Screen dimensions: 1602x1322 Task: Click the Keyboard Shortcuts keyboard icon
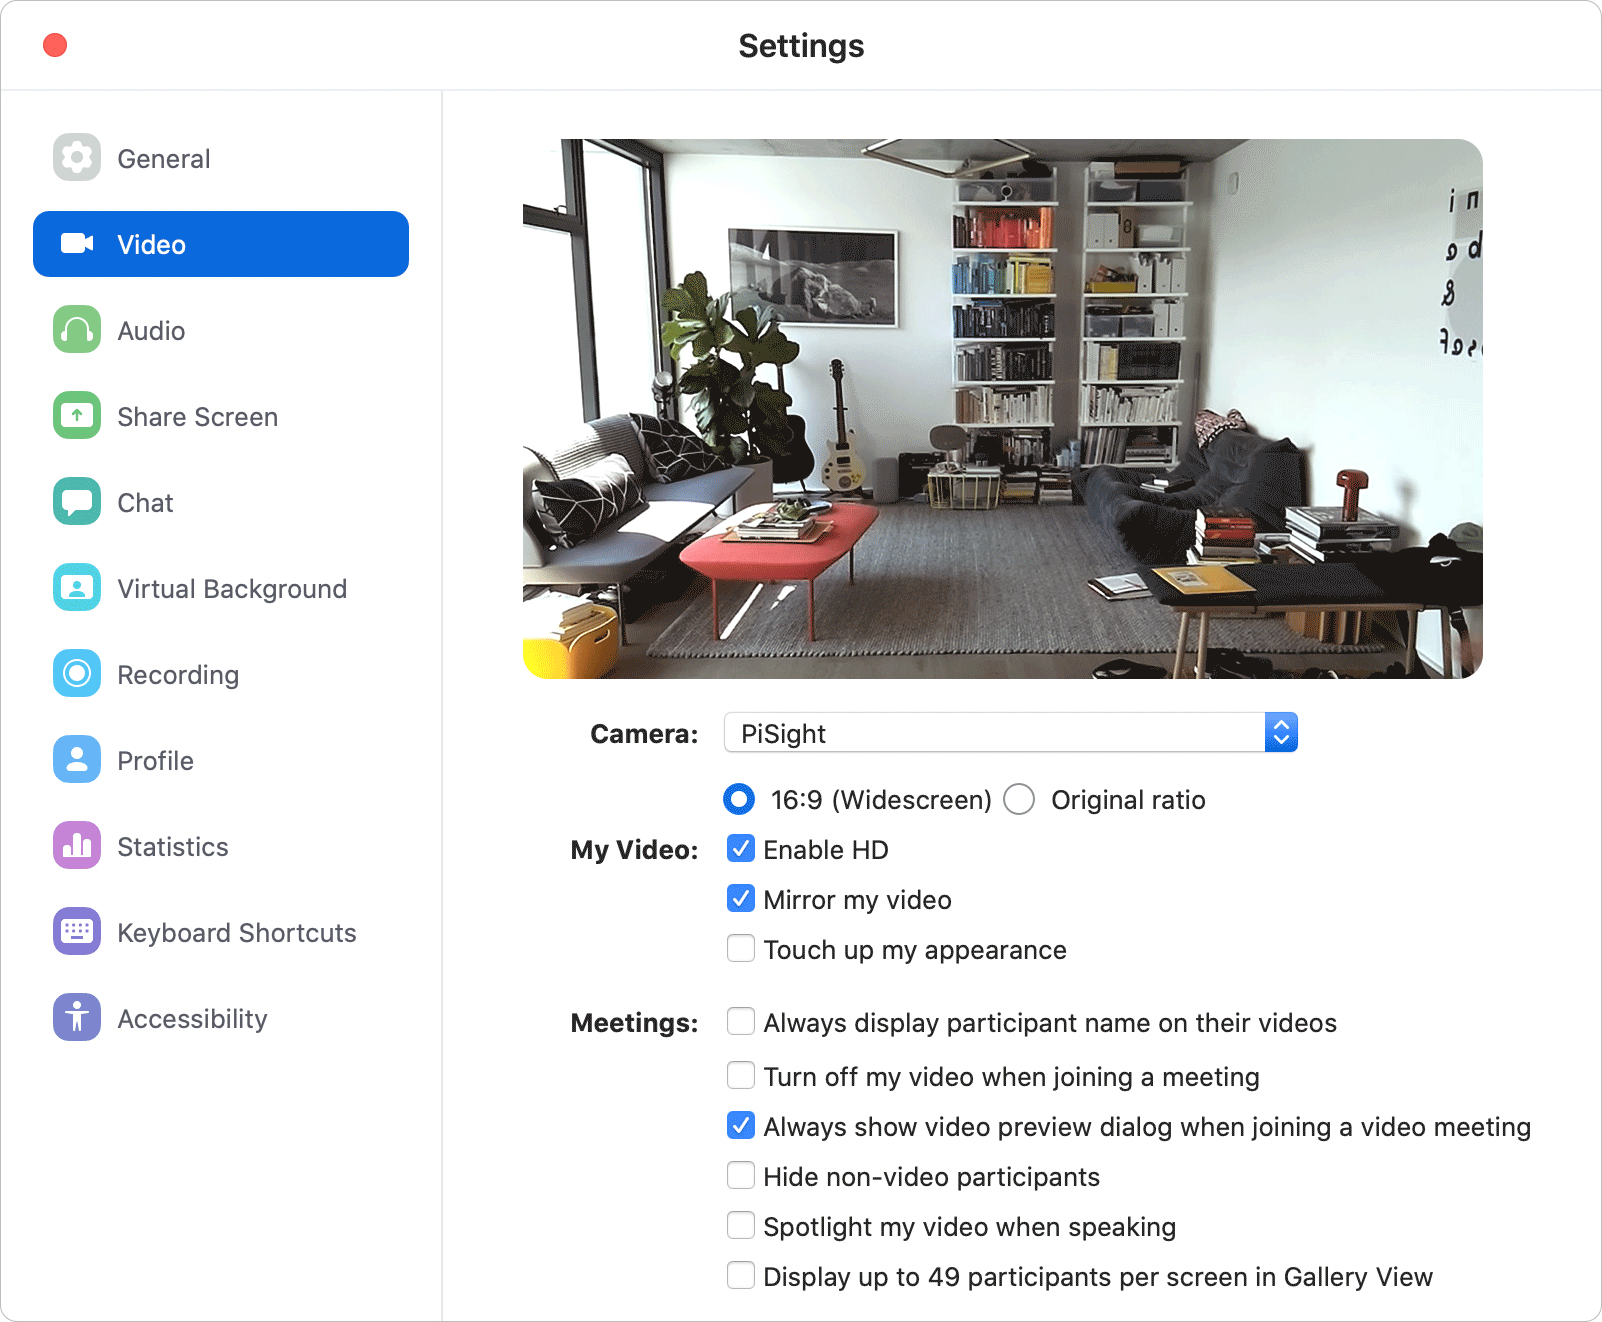(77, 932)
